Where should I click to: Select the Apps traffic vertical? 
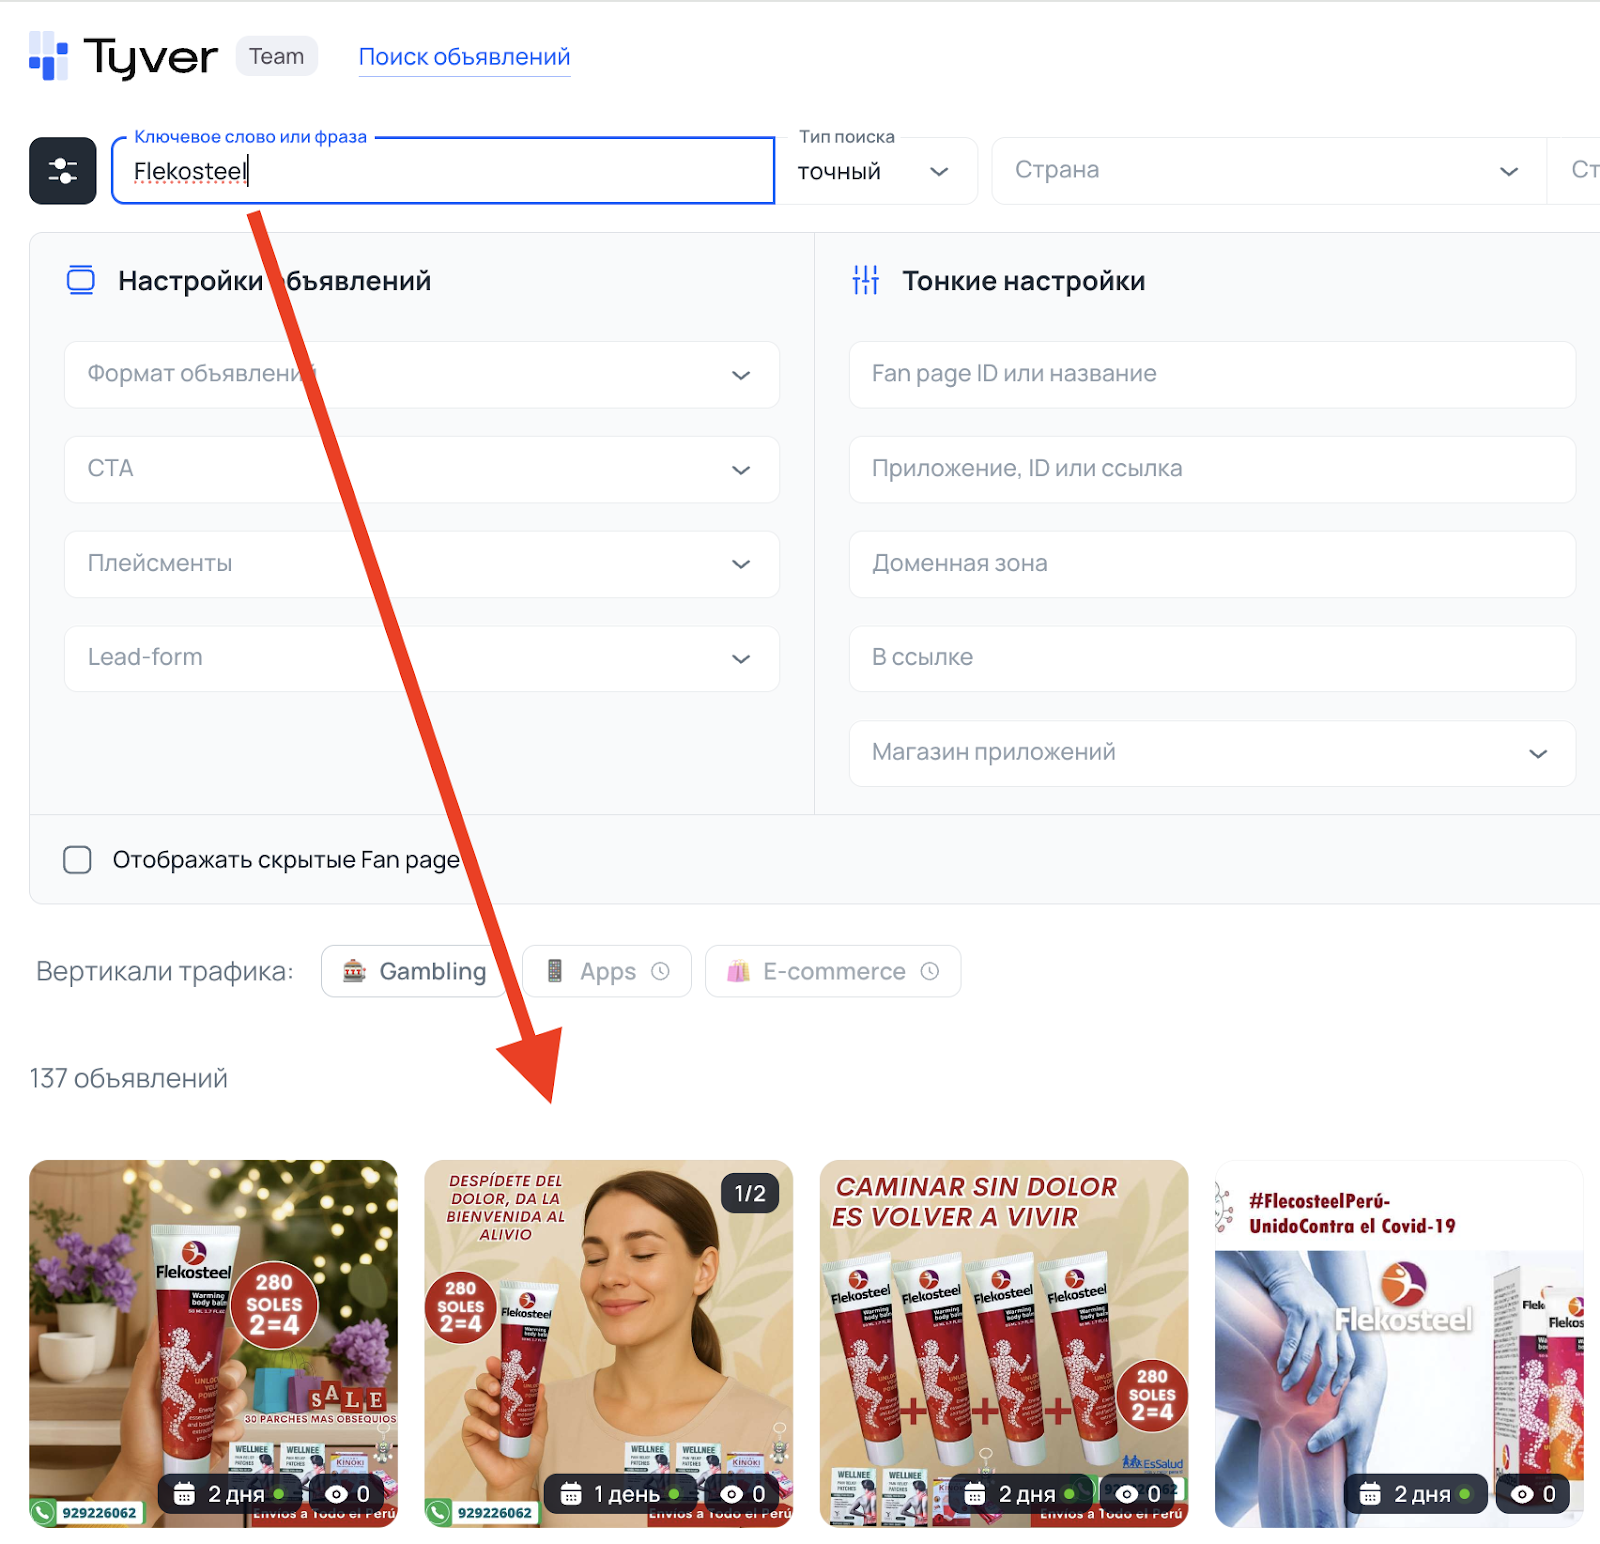pos(607,971)
